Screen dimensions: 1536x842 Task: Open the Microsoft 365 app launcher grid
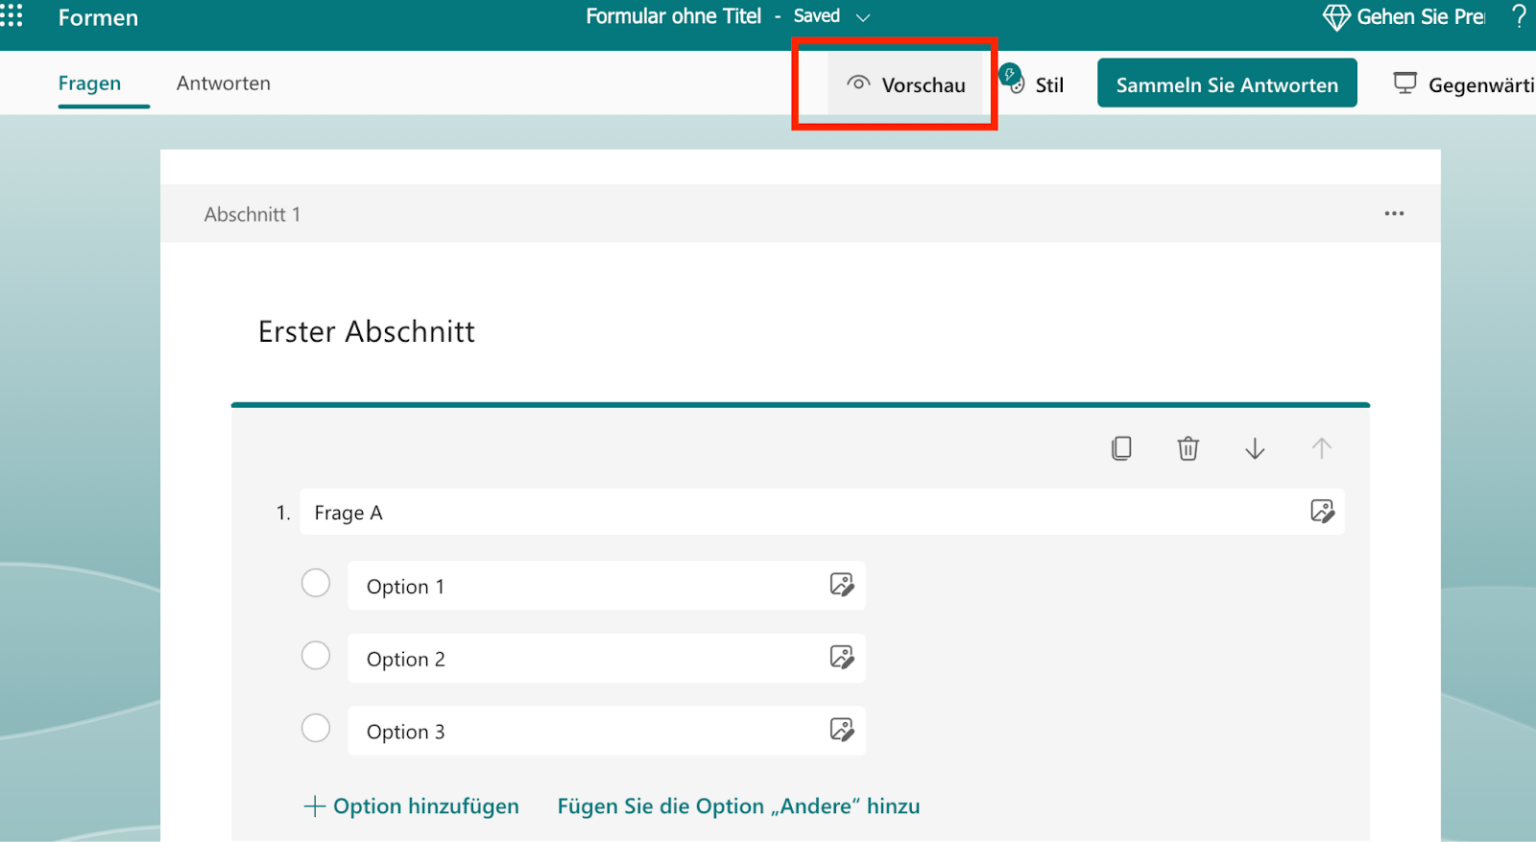[12, 15]
